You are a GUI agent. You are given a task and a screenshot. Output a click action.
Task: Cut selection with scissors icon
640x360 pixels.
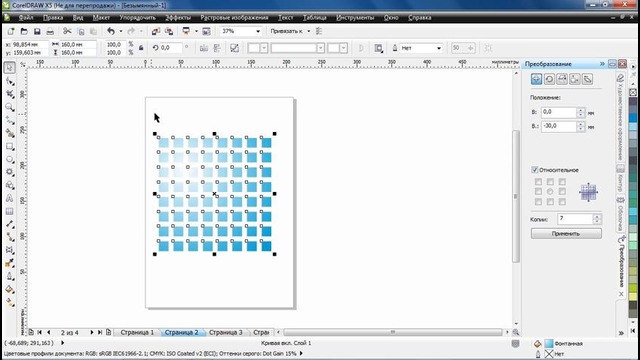[x=67, y=31]
